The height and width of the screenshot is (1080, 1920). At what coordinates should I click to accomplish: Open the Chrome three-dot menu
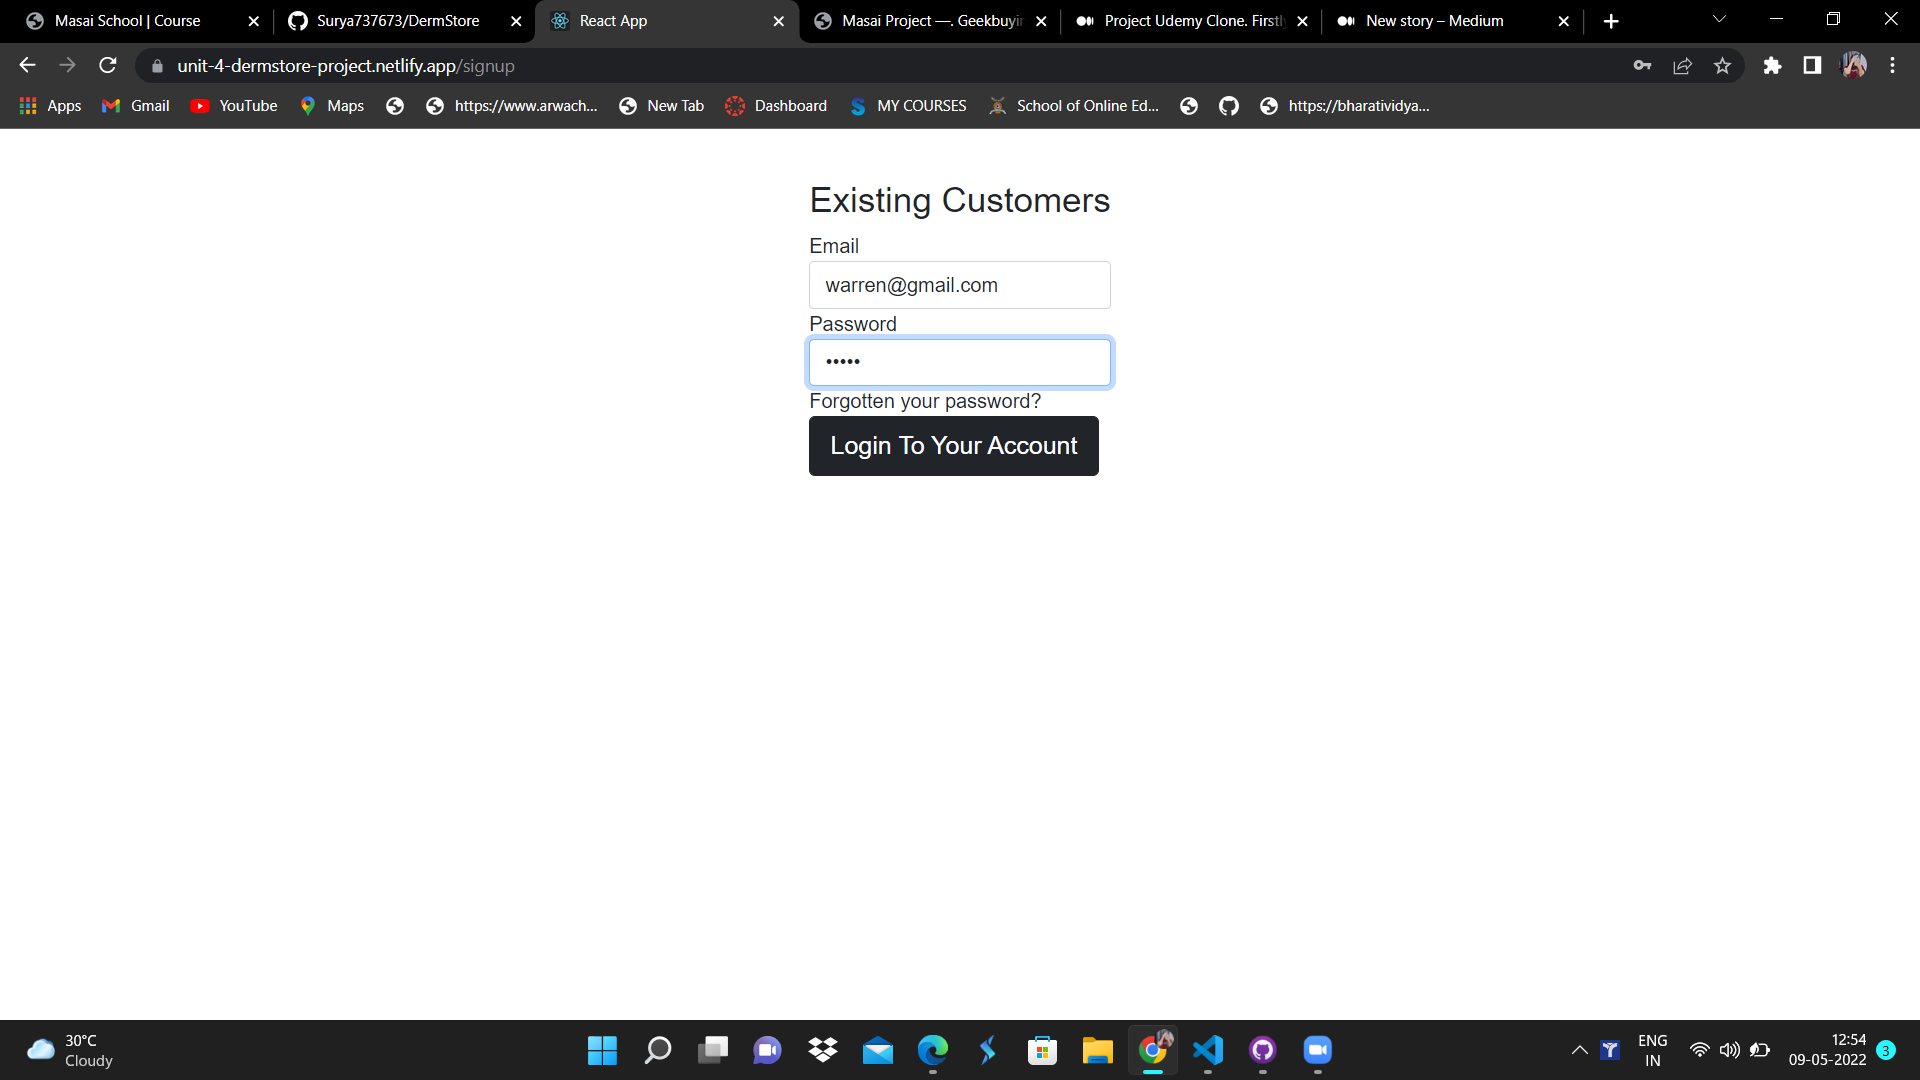point(1892,66)
